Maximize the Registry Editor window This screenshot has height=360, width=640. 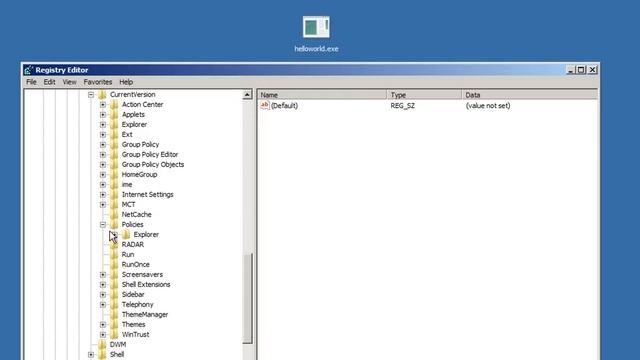(x=581, y=70)
